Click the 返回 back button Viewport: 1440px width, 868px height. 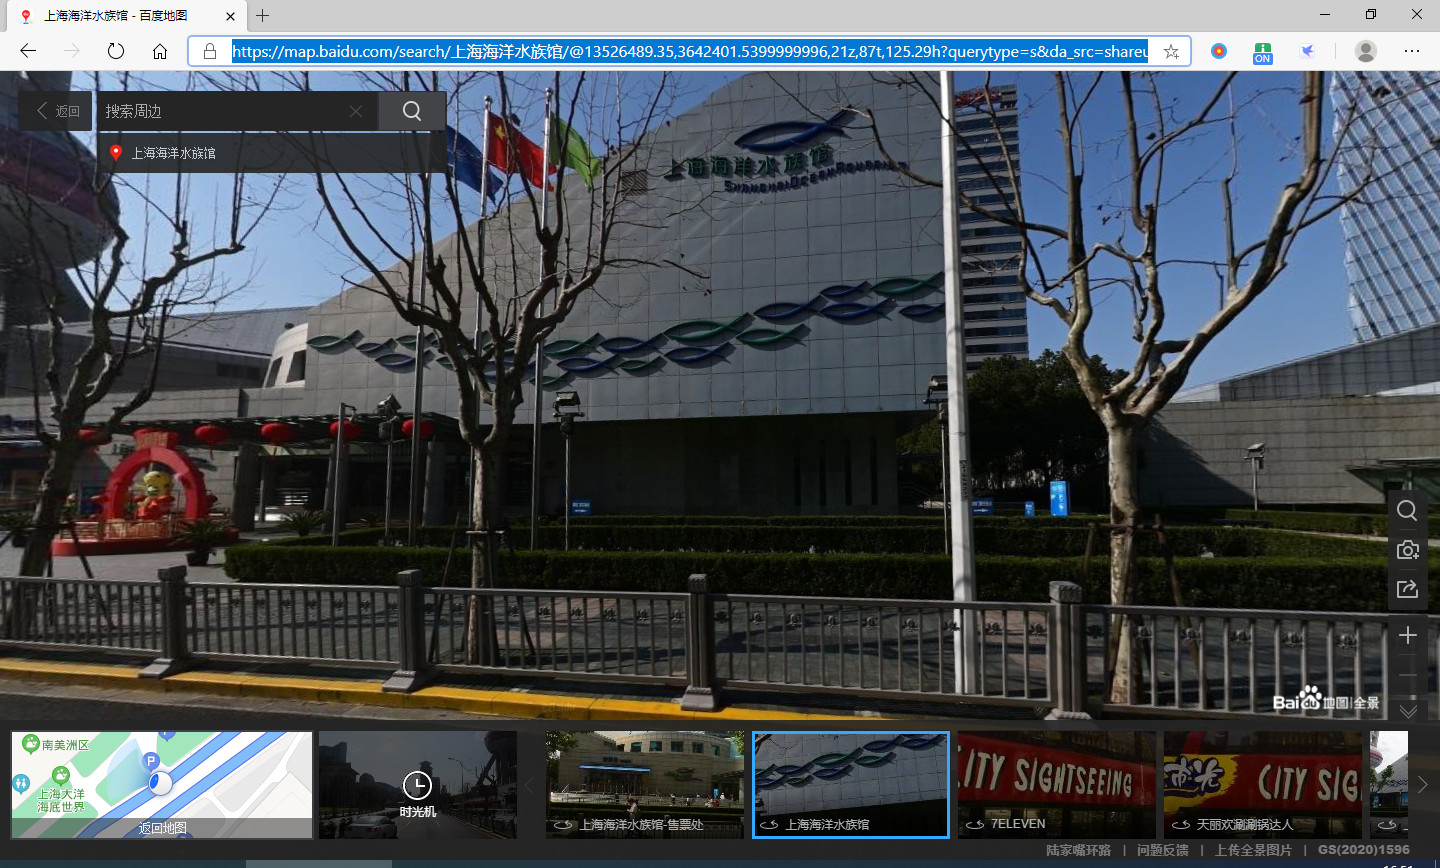pyautogui.click(x=58, y=111)
